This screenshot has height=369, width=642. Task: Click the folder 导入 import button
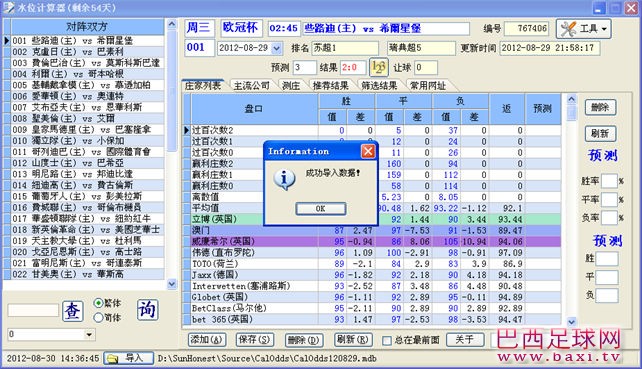128,358
